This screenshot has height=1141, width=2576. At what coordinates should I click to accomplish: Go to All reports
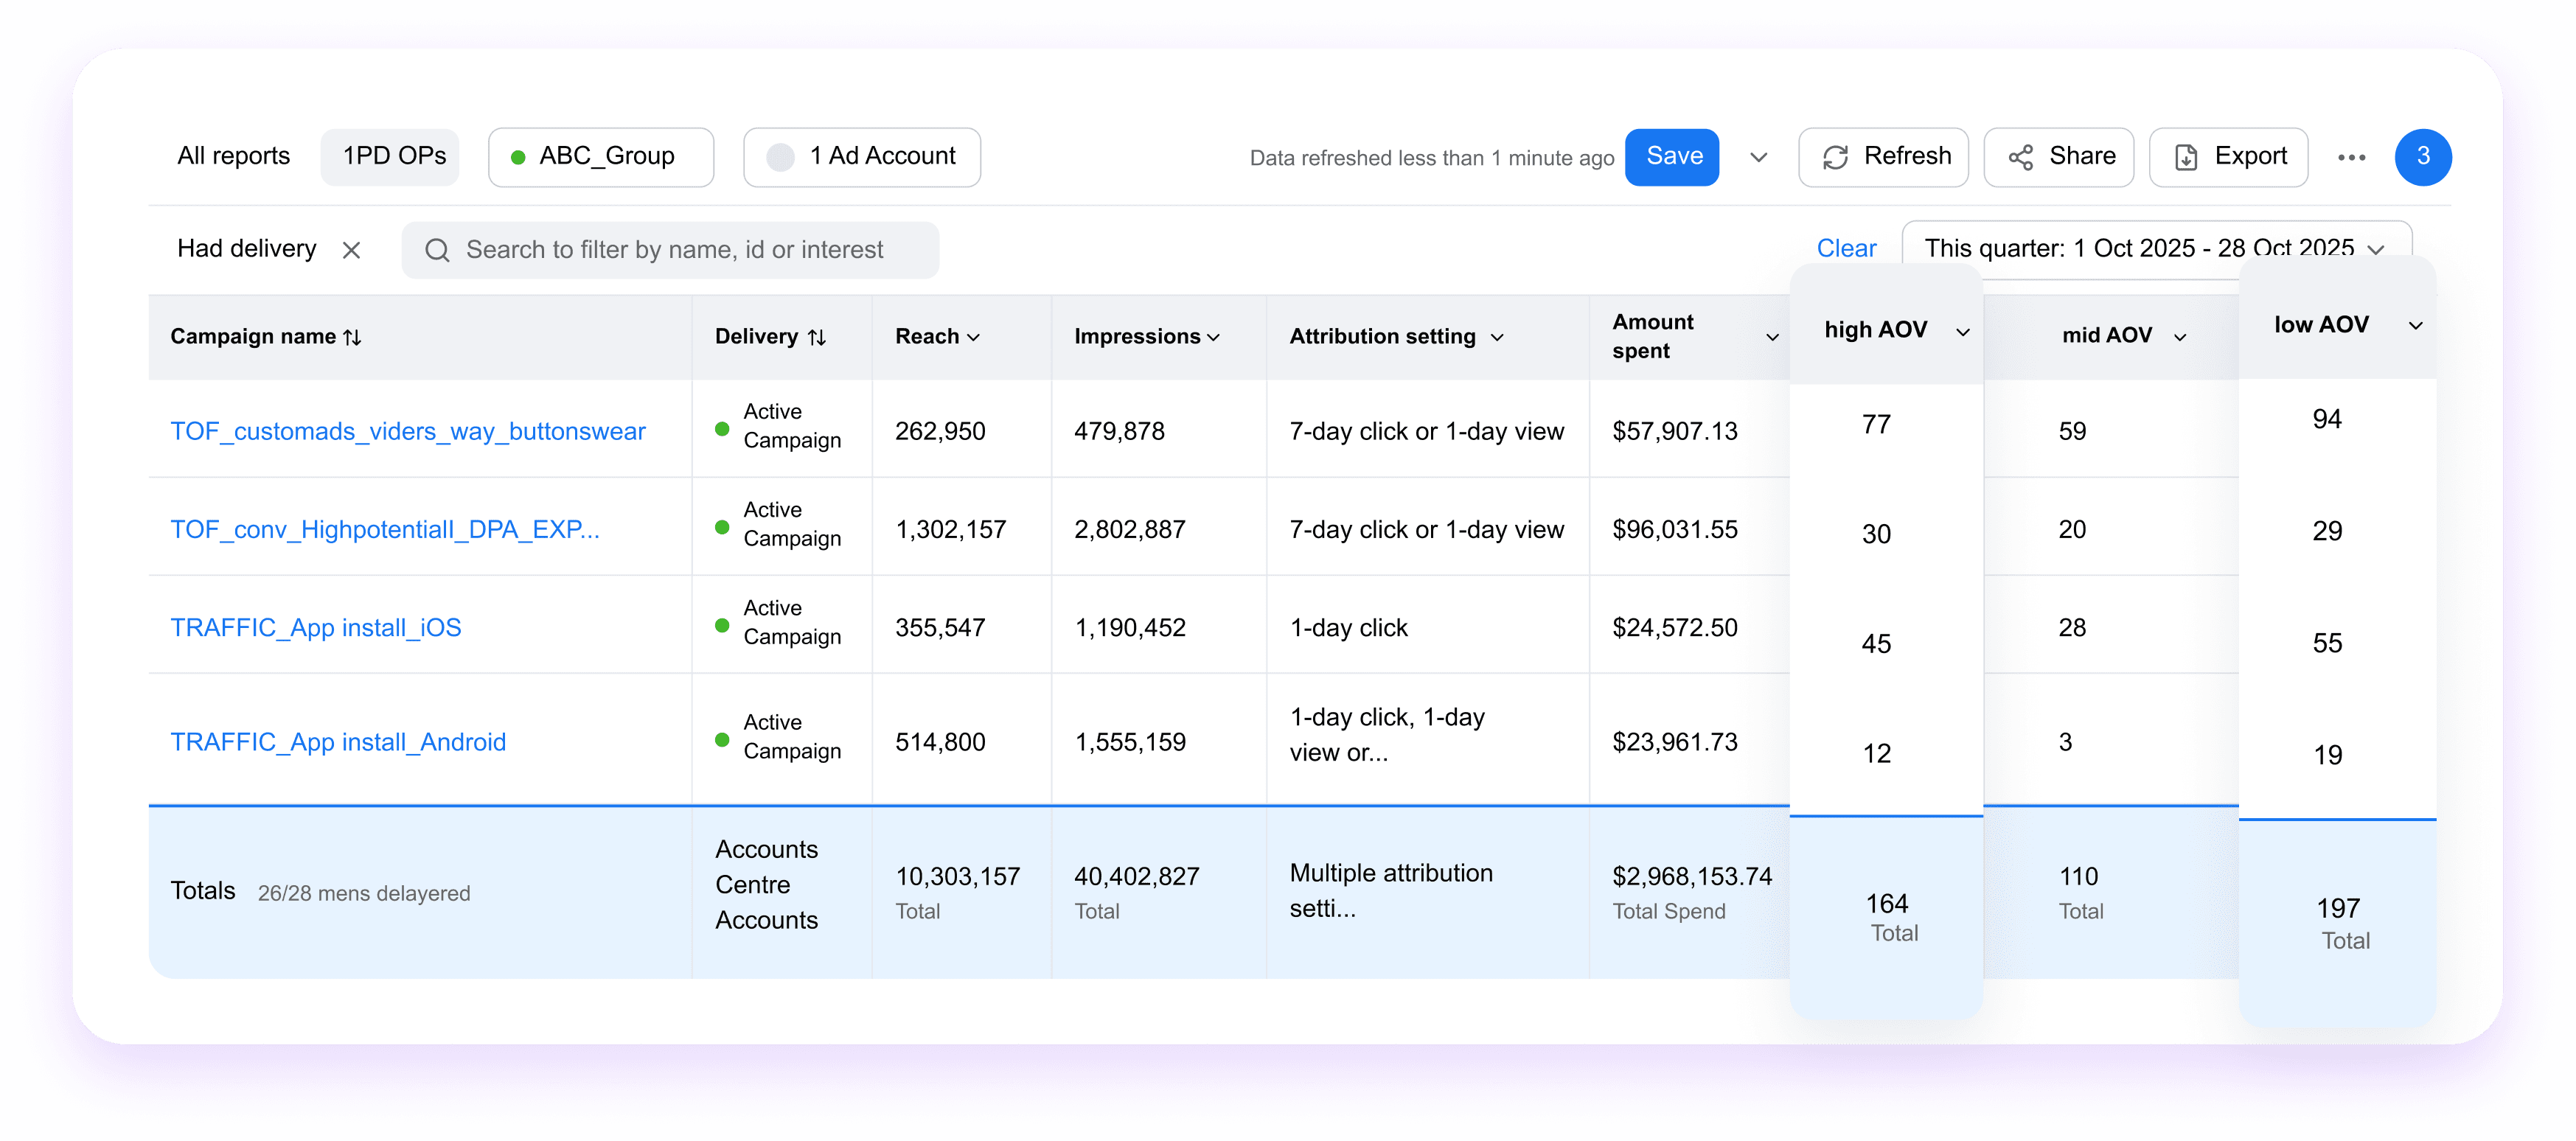click(x=233, y=156)
